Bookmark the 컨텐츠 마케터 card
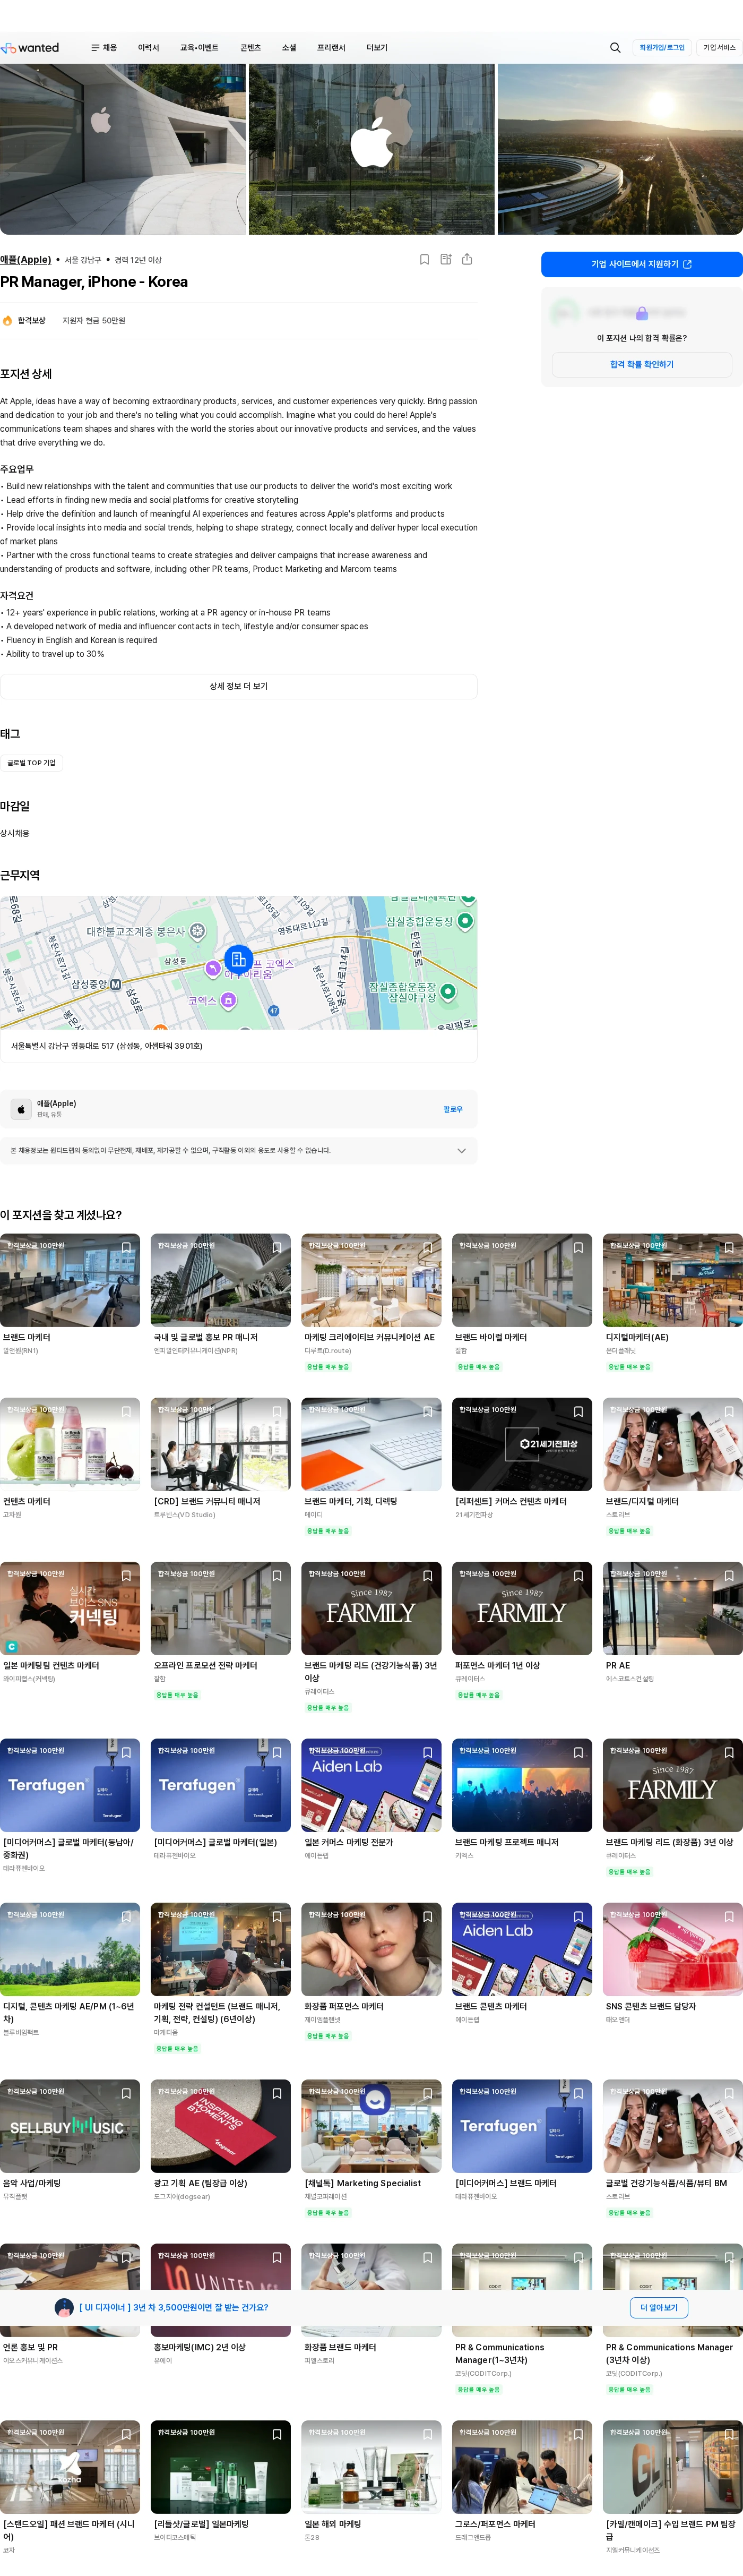This screenshot has width=743, height=2576. coord(126,1411)
